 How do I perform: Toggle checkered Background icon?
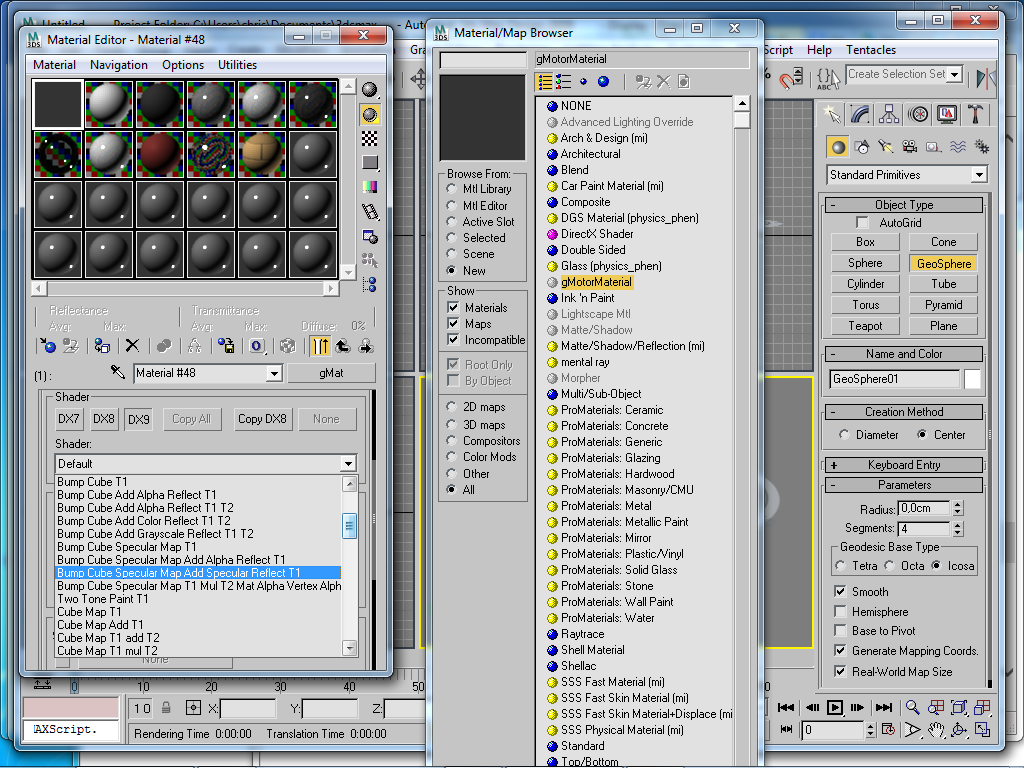click(370, 138)
